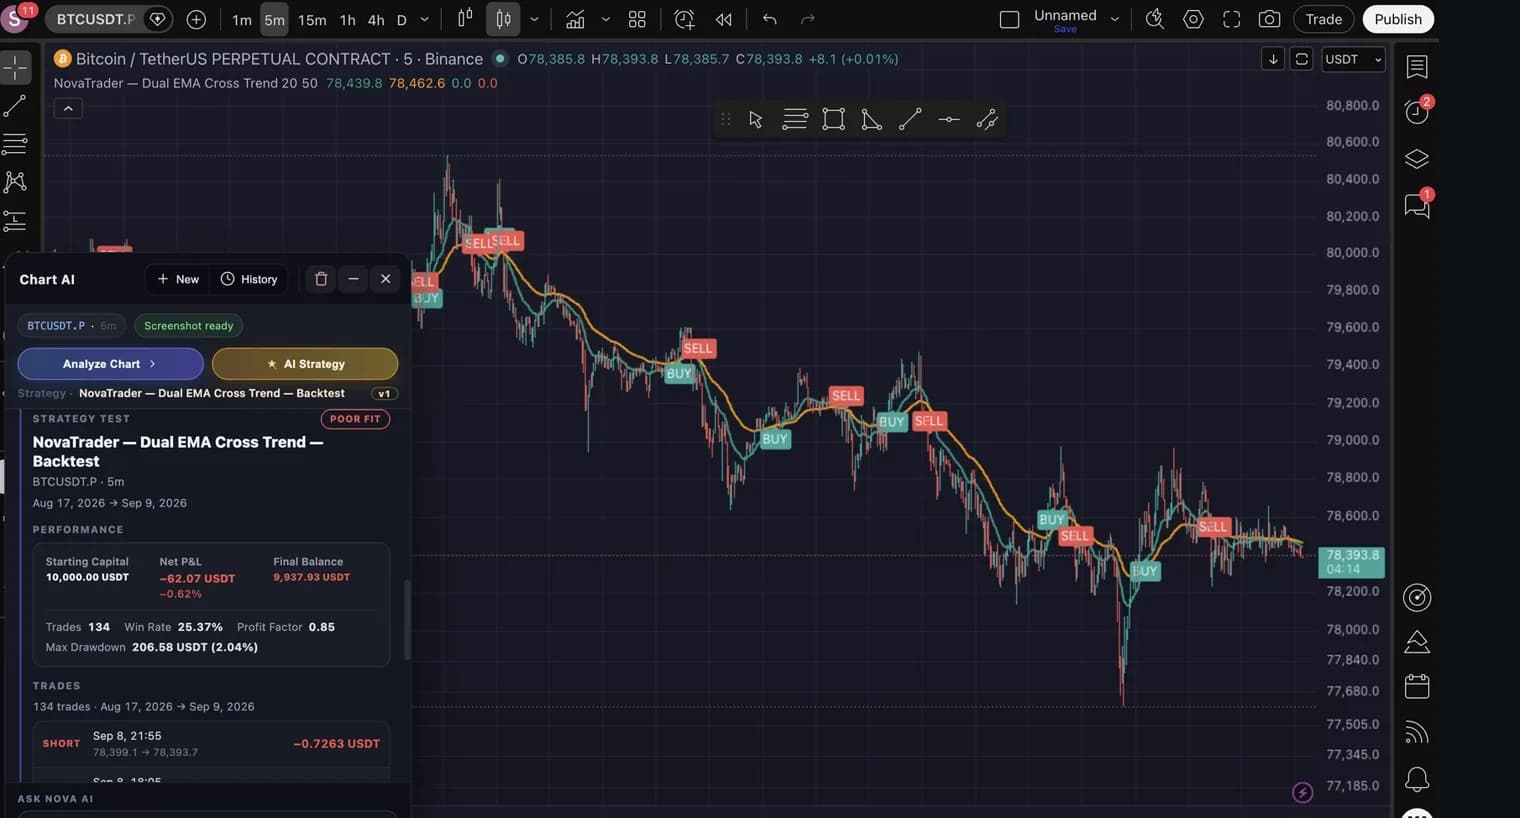Take a chart snapshot with camera icon
Screen dimensions: 1520x818
pos(1269,19)
